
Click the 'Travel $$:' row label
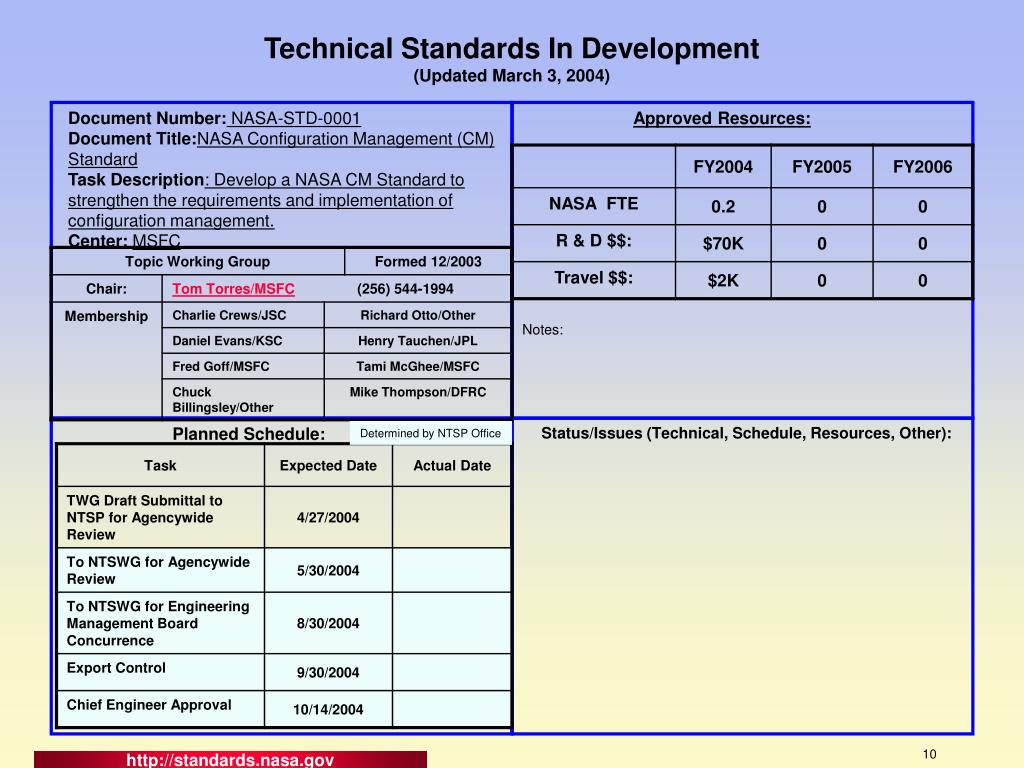593,278
